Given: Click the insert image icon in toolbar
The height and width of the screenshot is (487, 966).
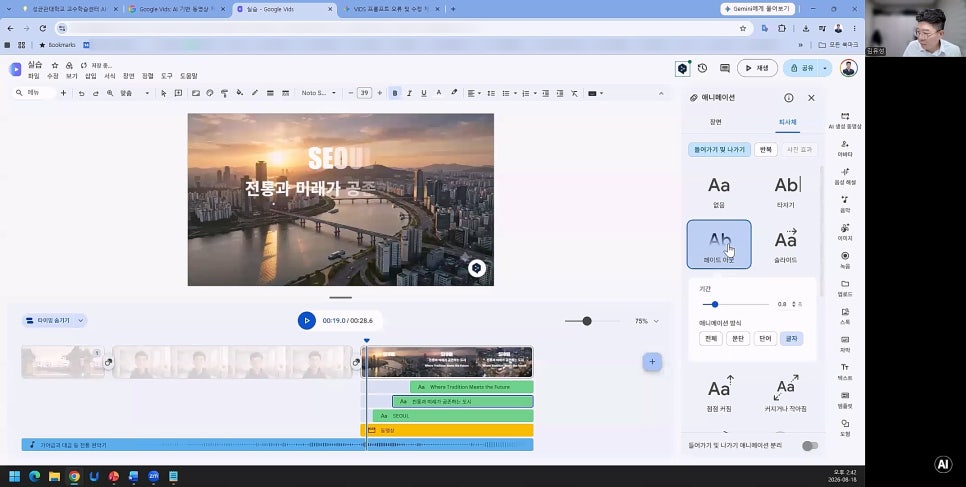Looking at the screenshot, I should (x=195, y=93).
